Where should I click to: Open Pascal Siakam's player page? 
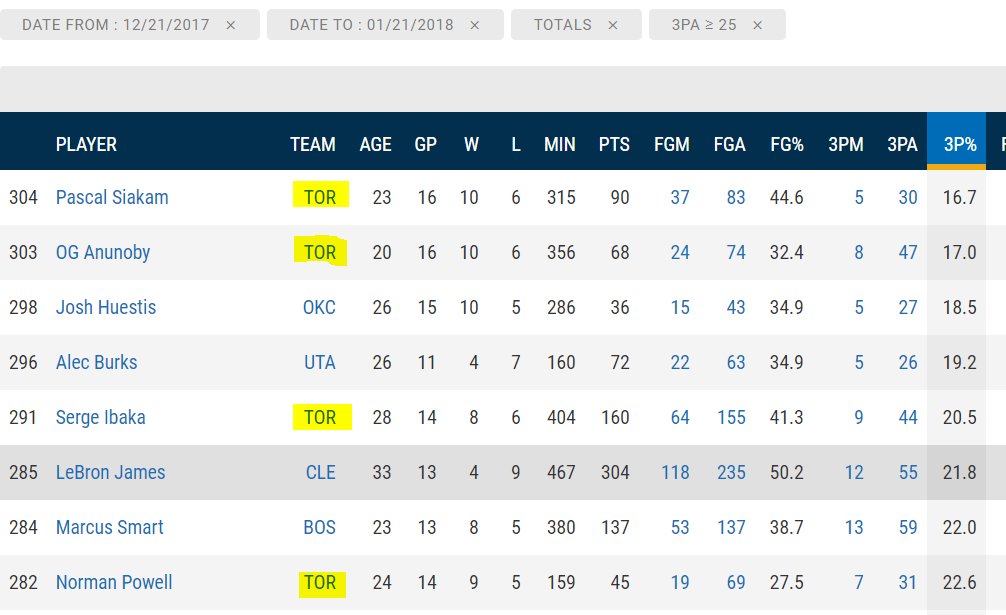(x=112, y=197)
